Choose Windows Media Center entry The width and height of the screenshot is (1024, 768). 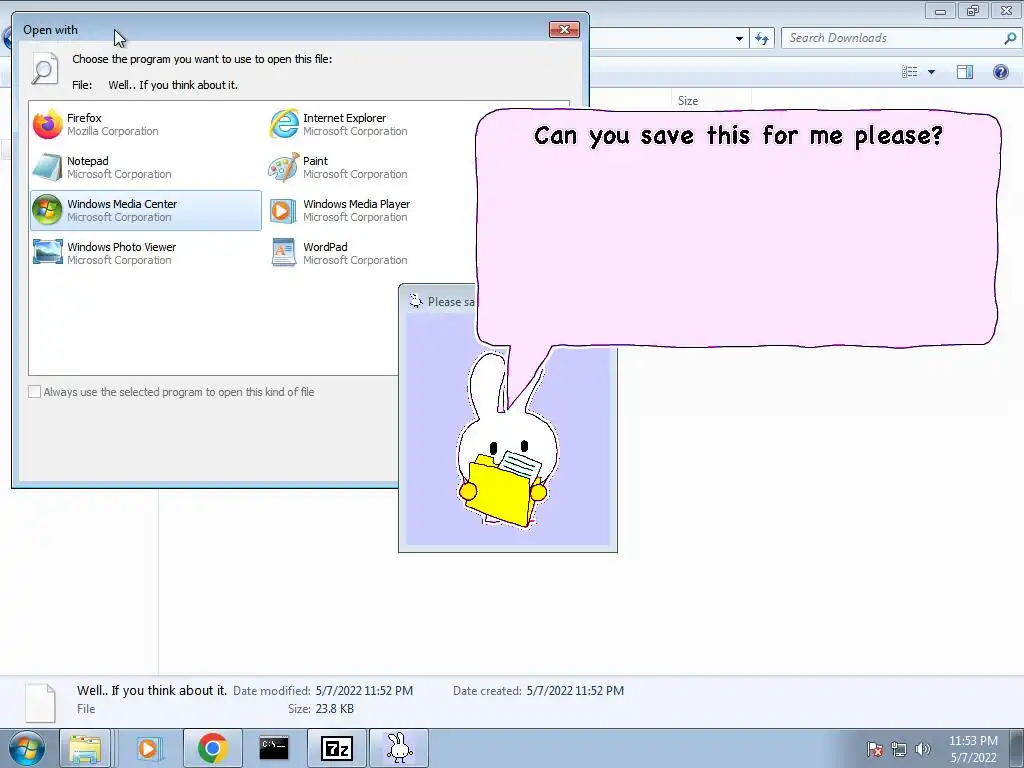click(145, 210)
